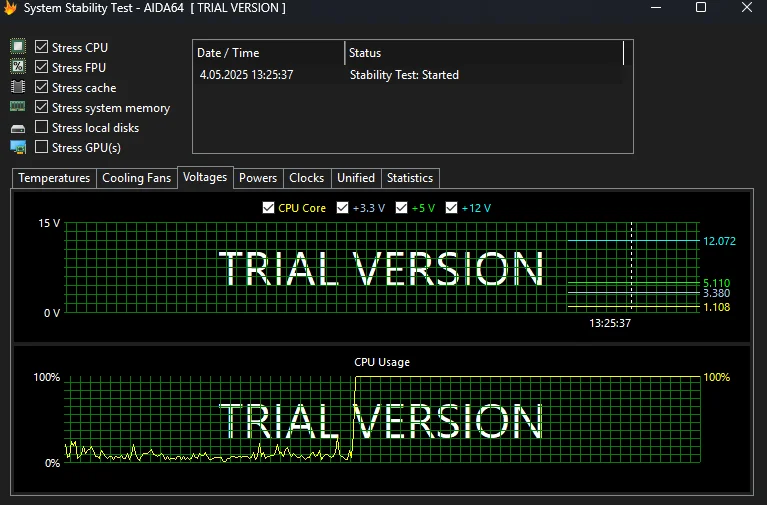This screenshot has height=505, width=767.
Task: Click the CPU chip icon beside Stress CPU
Action: click(x=18, y=46)
